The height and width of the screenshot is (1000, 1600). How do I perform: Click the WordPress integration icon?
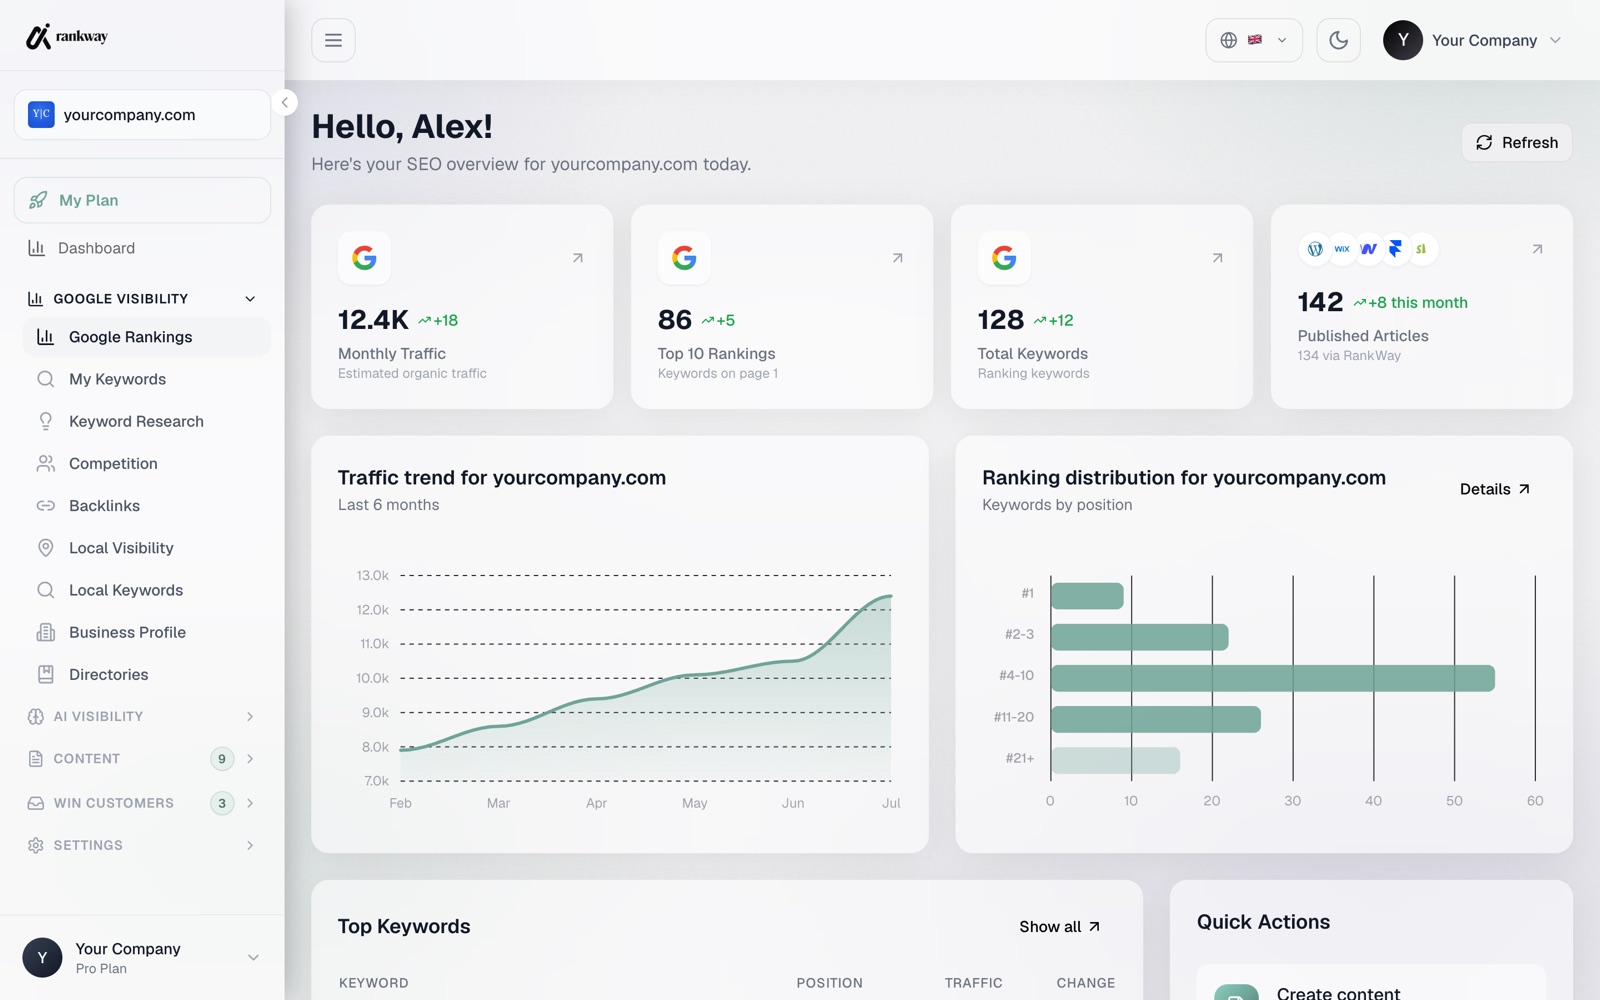[1315, 249]
